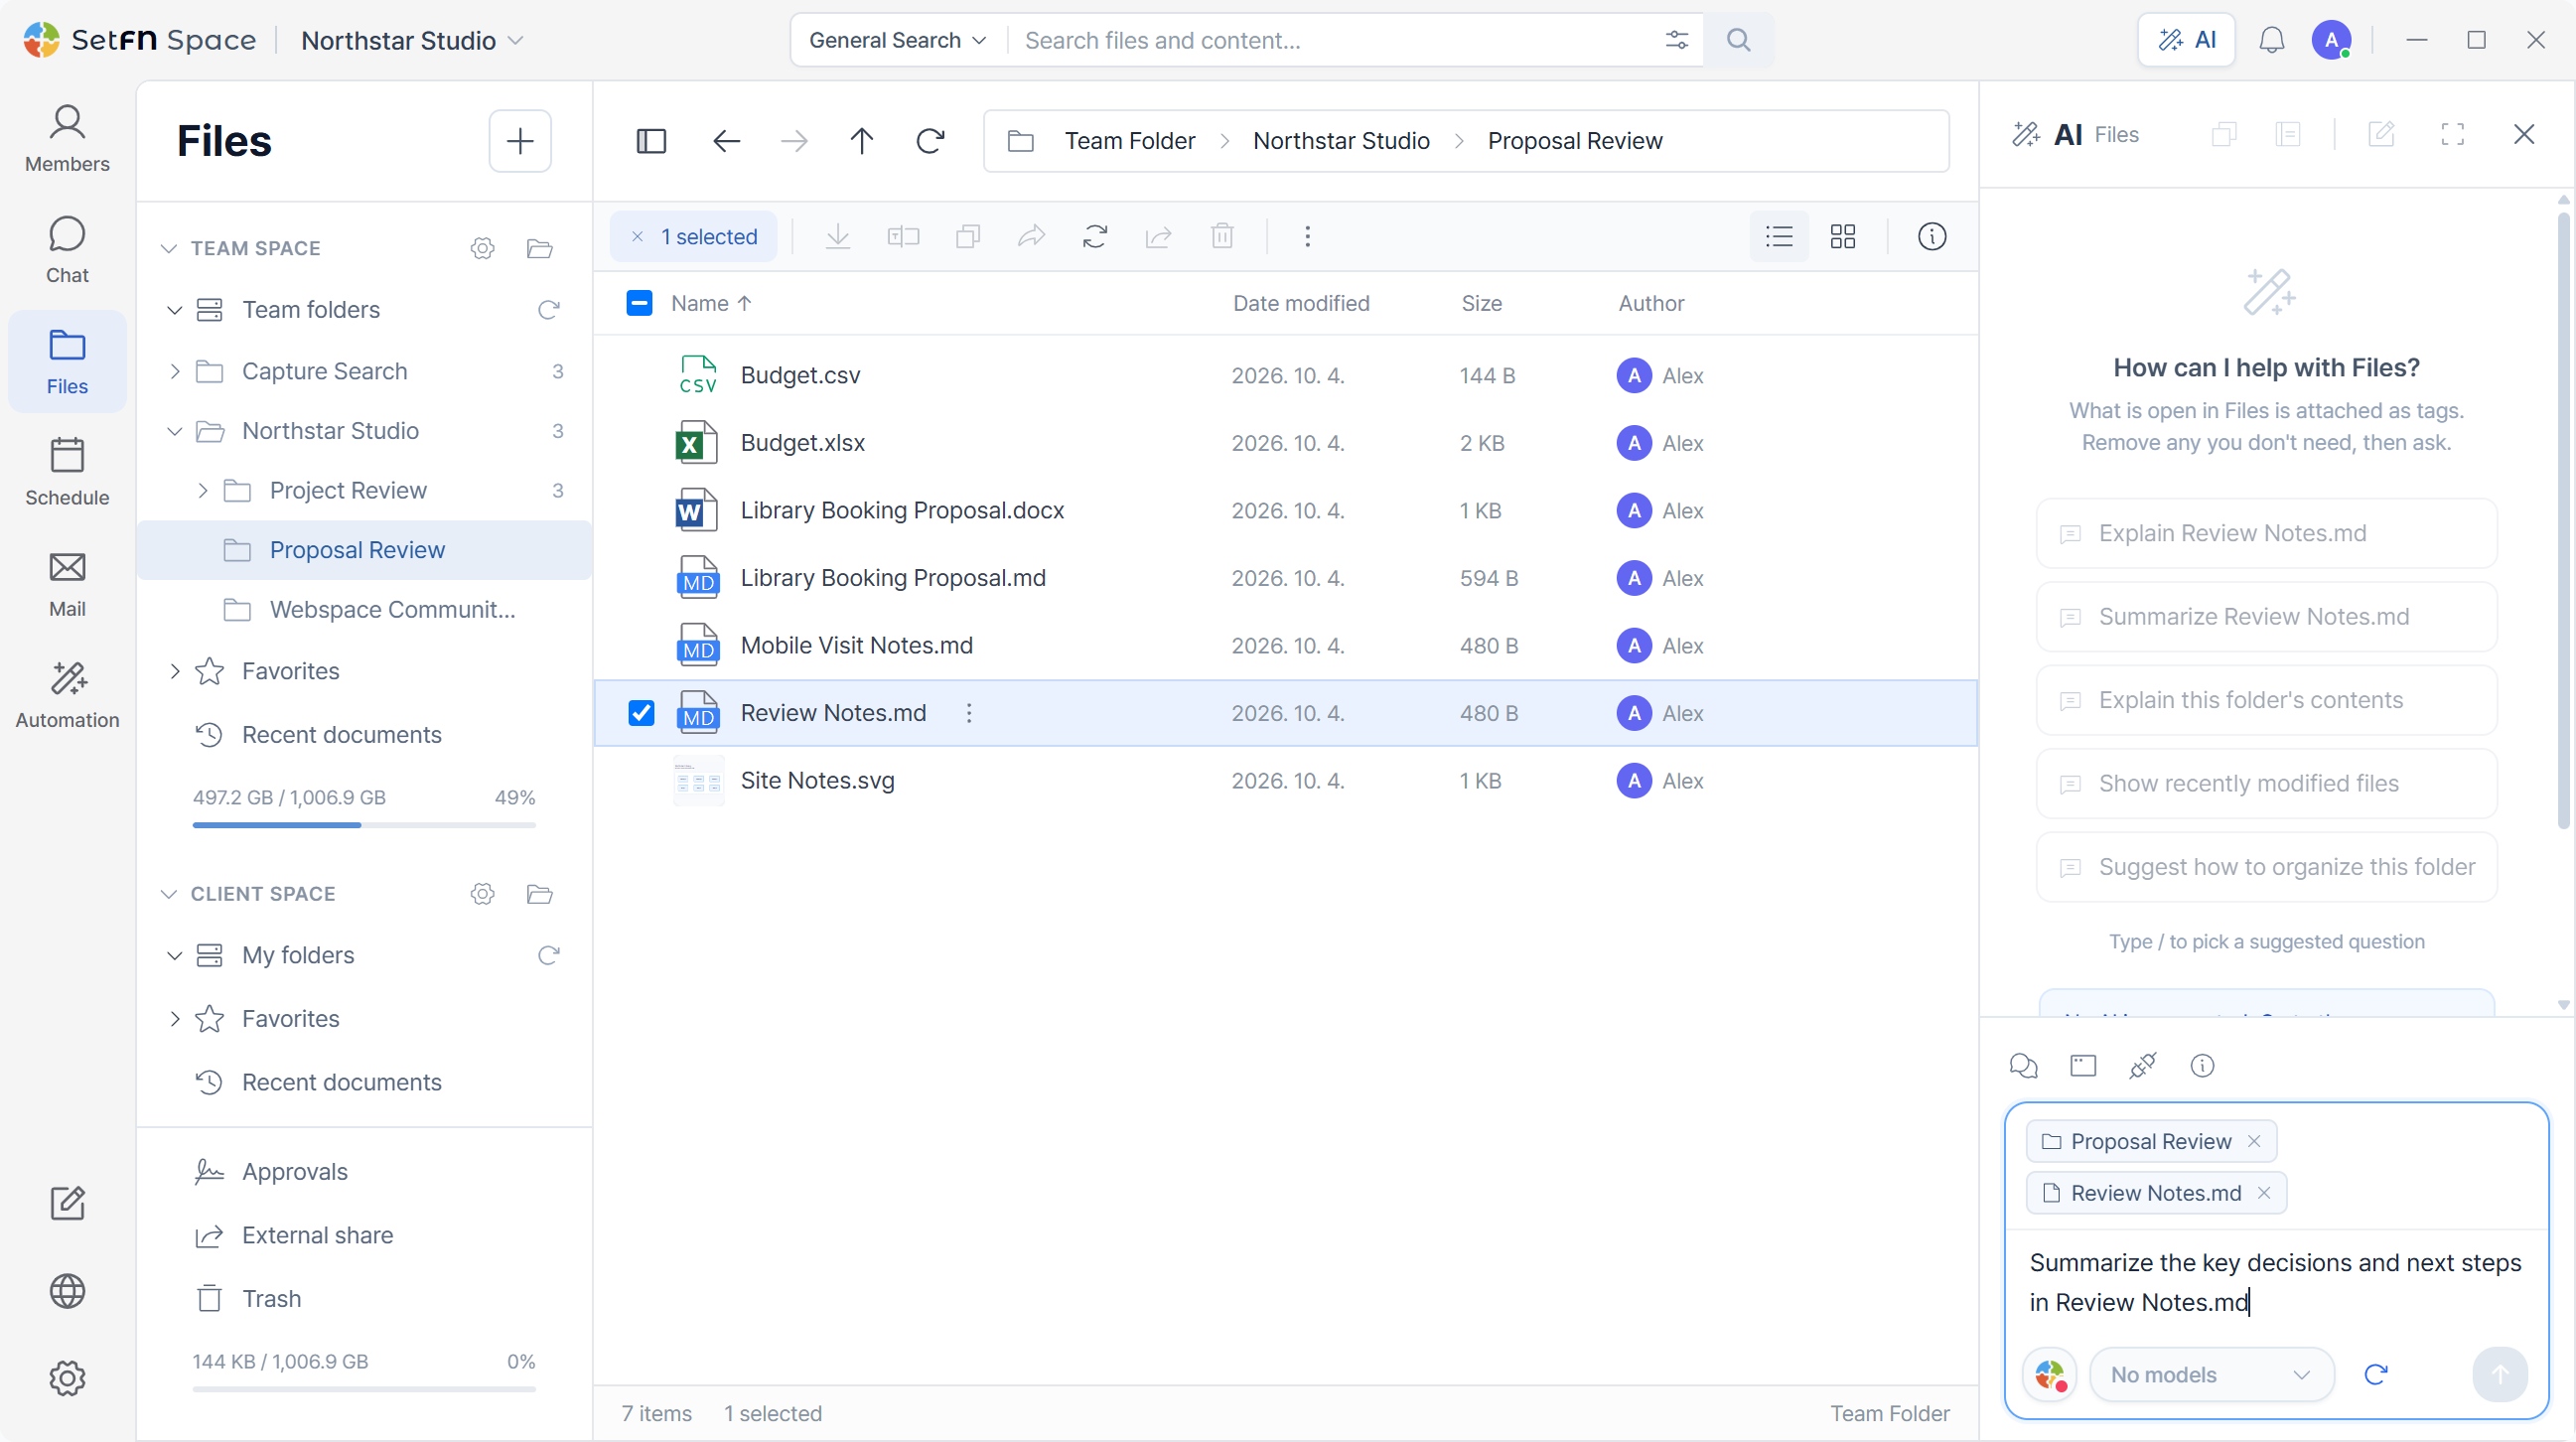Image resolution: width=2576 pixels, height=1442 pixels.
Task: Open the Schedule calendar section
Action: [67, 472]
